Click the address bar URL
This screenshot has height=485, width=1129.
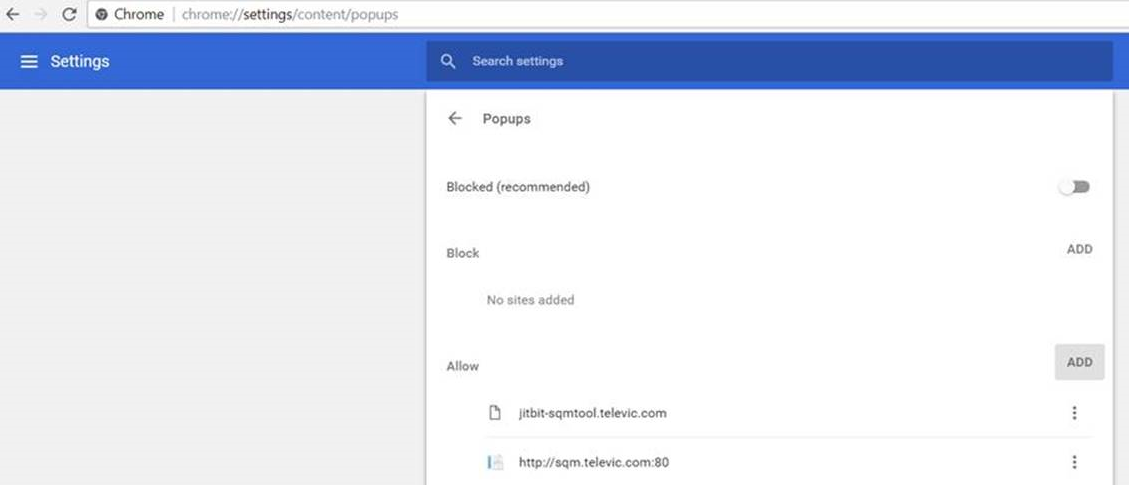pyautogui.click(x=289, y=15)
